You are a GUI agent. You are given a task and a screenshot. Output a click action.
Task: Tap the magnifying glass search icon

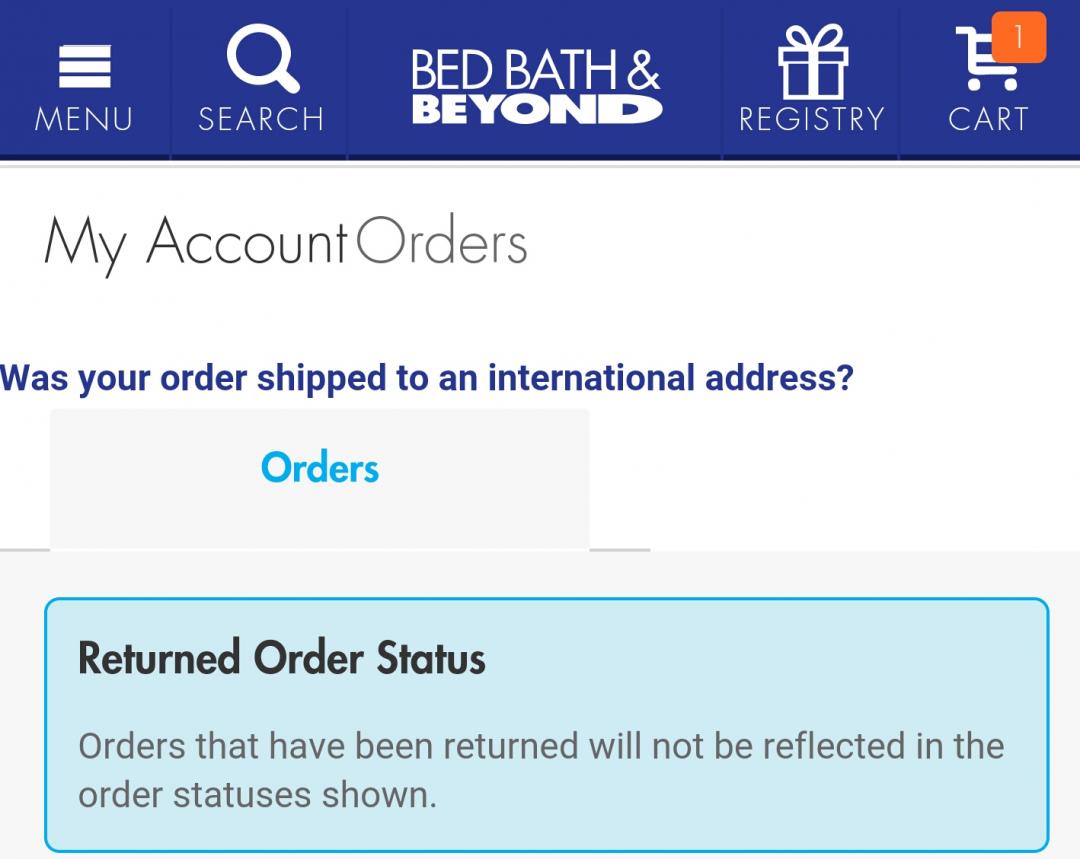click(262, 60)
